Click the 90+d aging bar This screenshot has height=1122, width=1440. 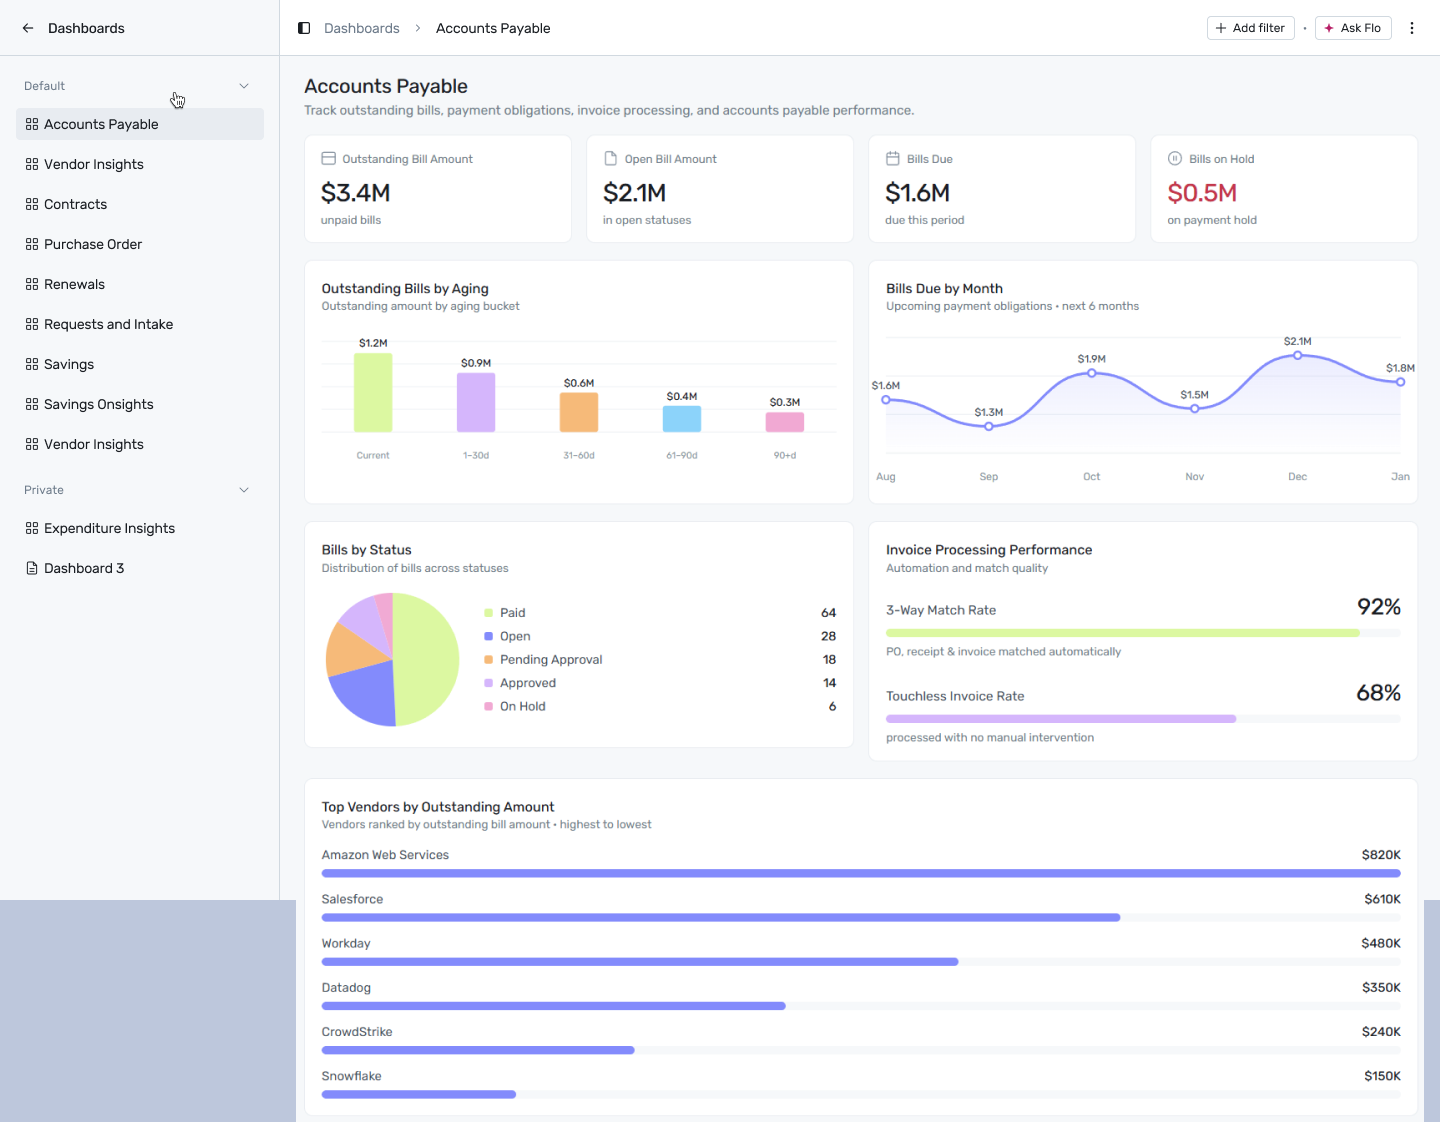(785, 422)
